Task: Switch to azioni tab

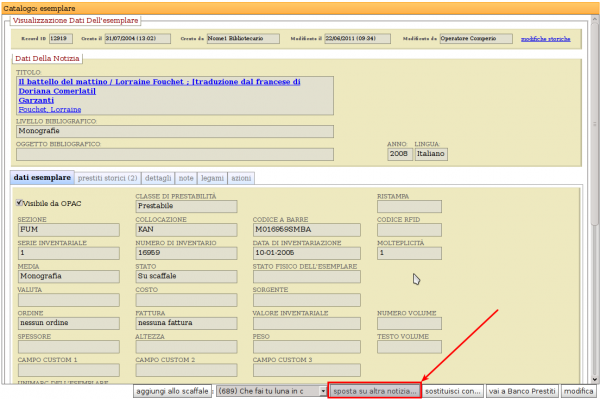Action: [x=241, y=178]
